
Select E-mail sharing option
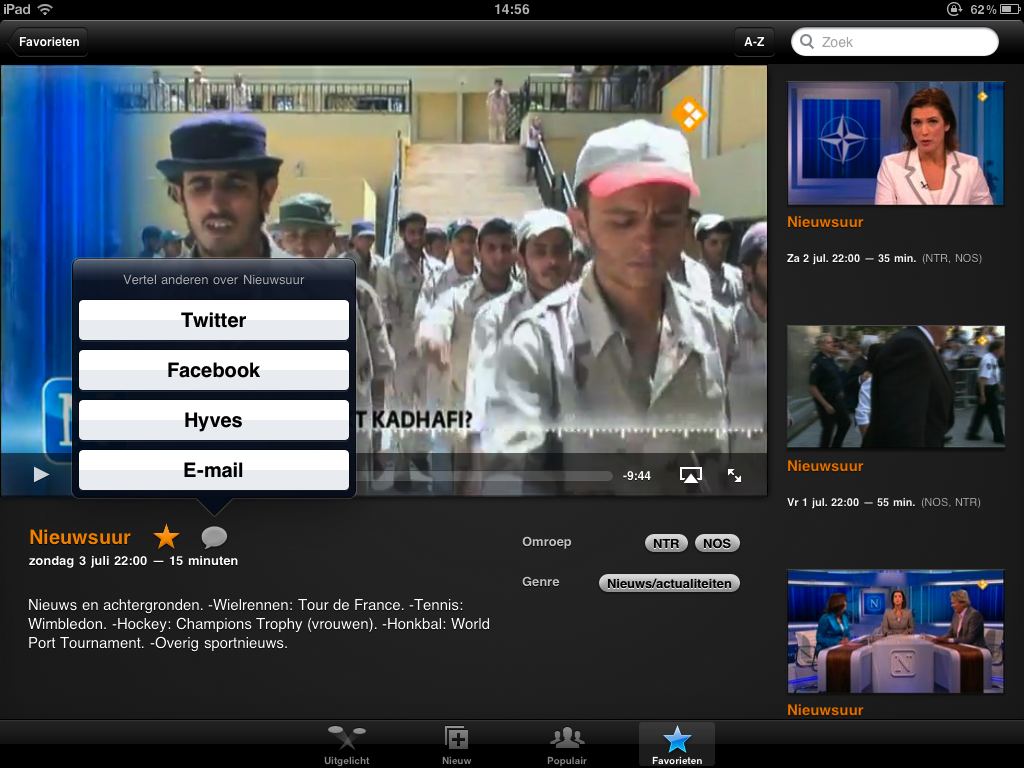[214, 470]
